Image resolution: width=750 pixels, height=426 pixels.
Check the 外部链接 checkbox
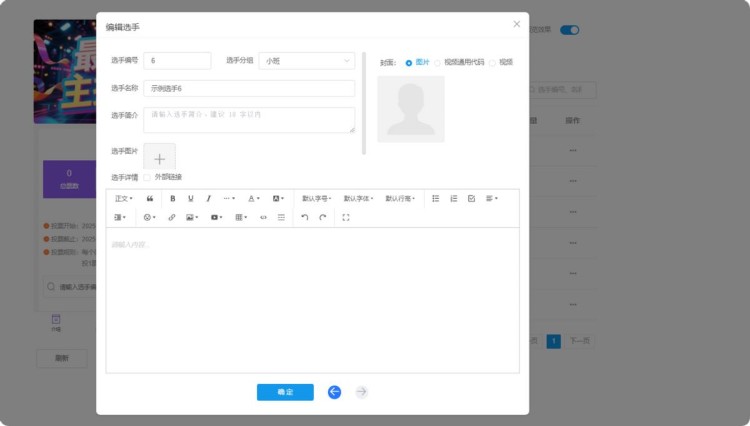tap(147, 178)
